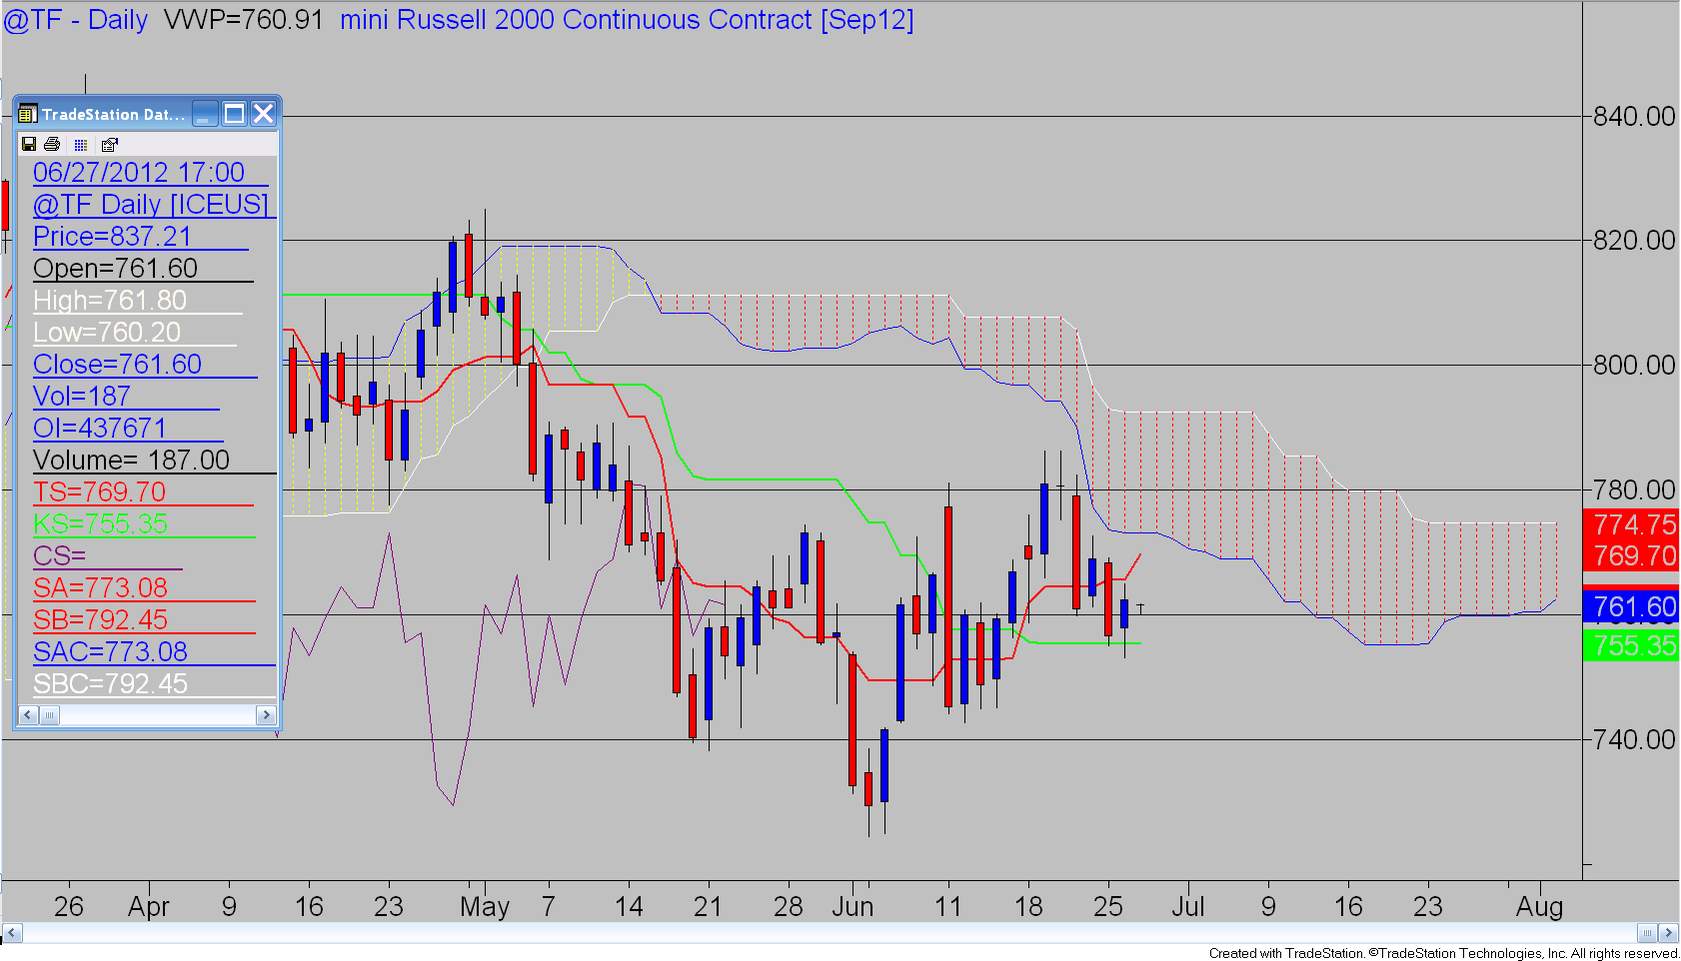Click the Apr label on the date axis

point(149,907)
